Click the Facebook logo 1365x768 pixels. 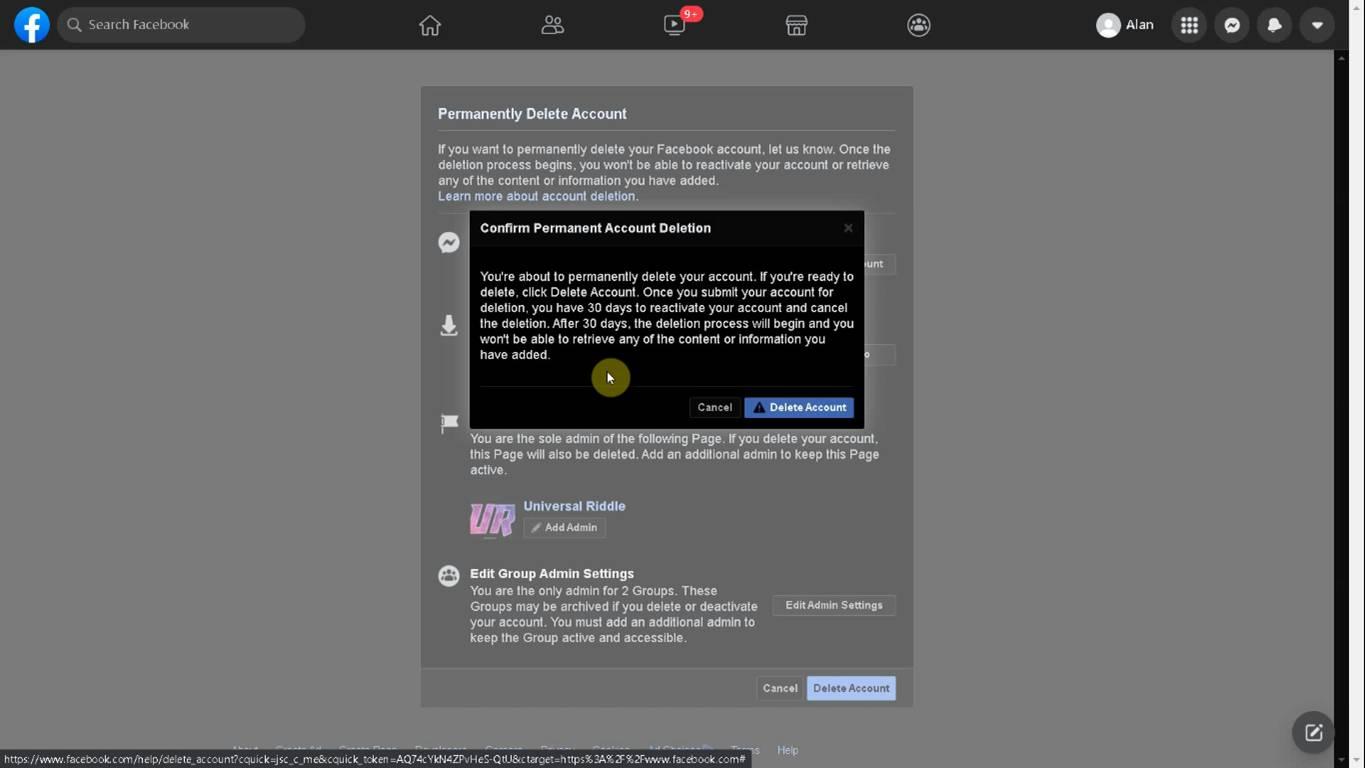[31, 24]
